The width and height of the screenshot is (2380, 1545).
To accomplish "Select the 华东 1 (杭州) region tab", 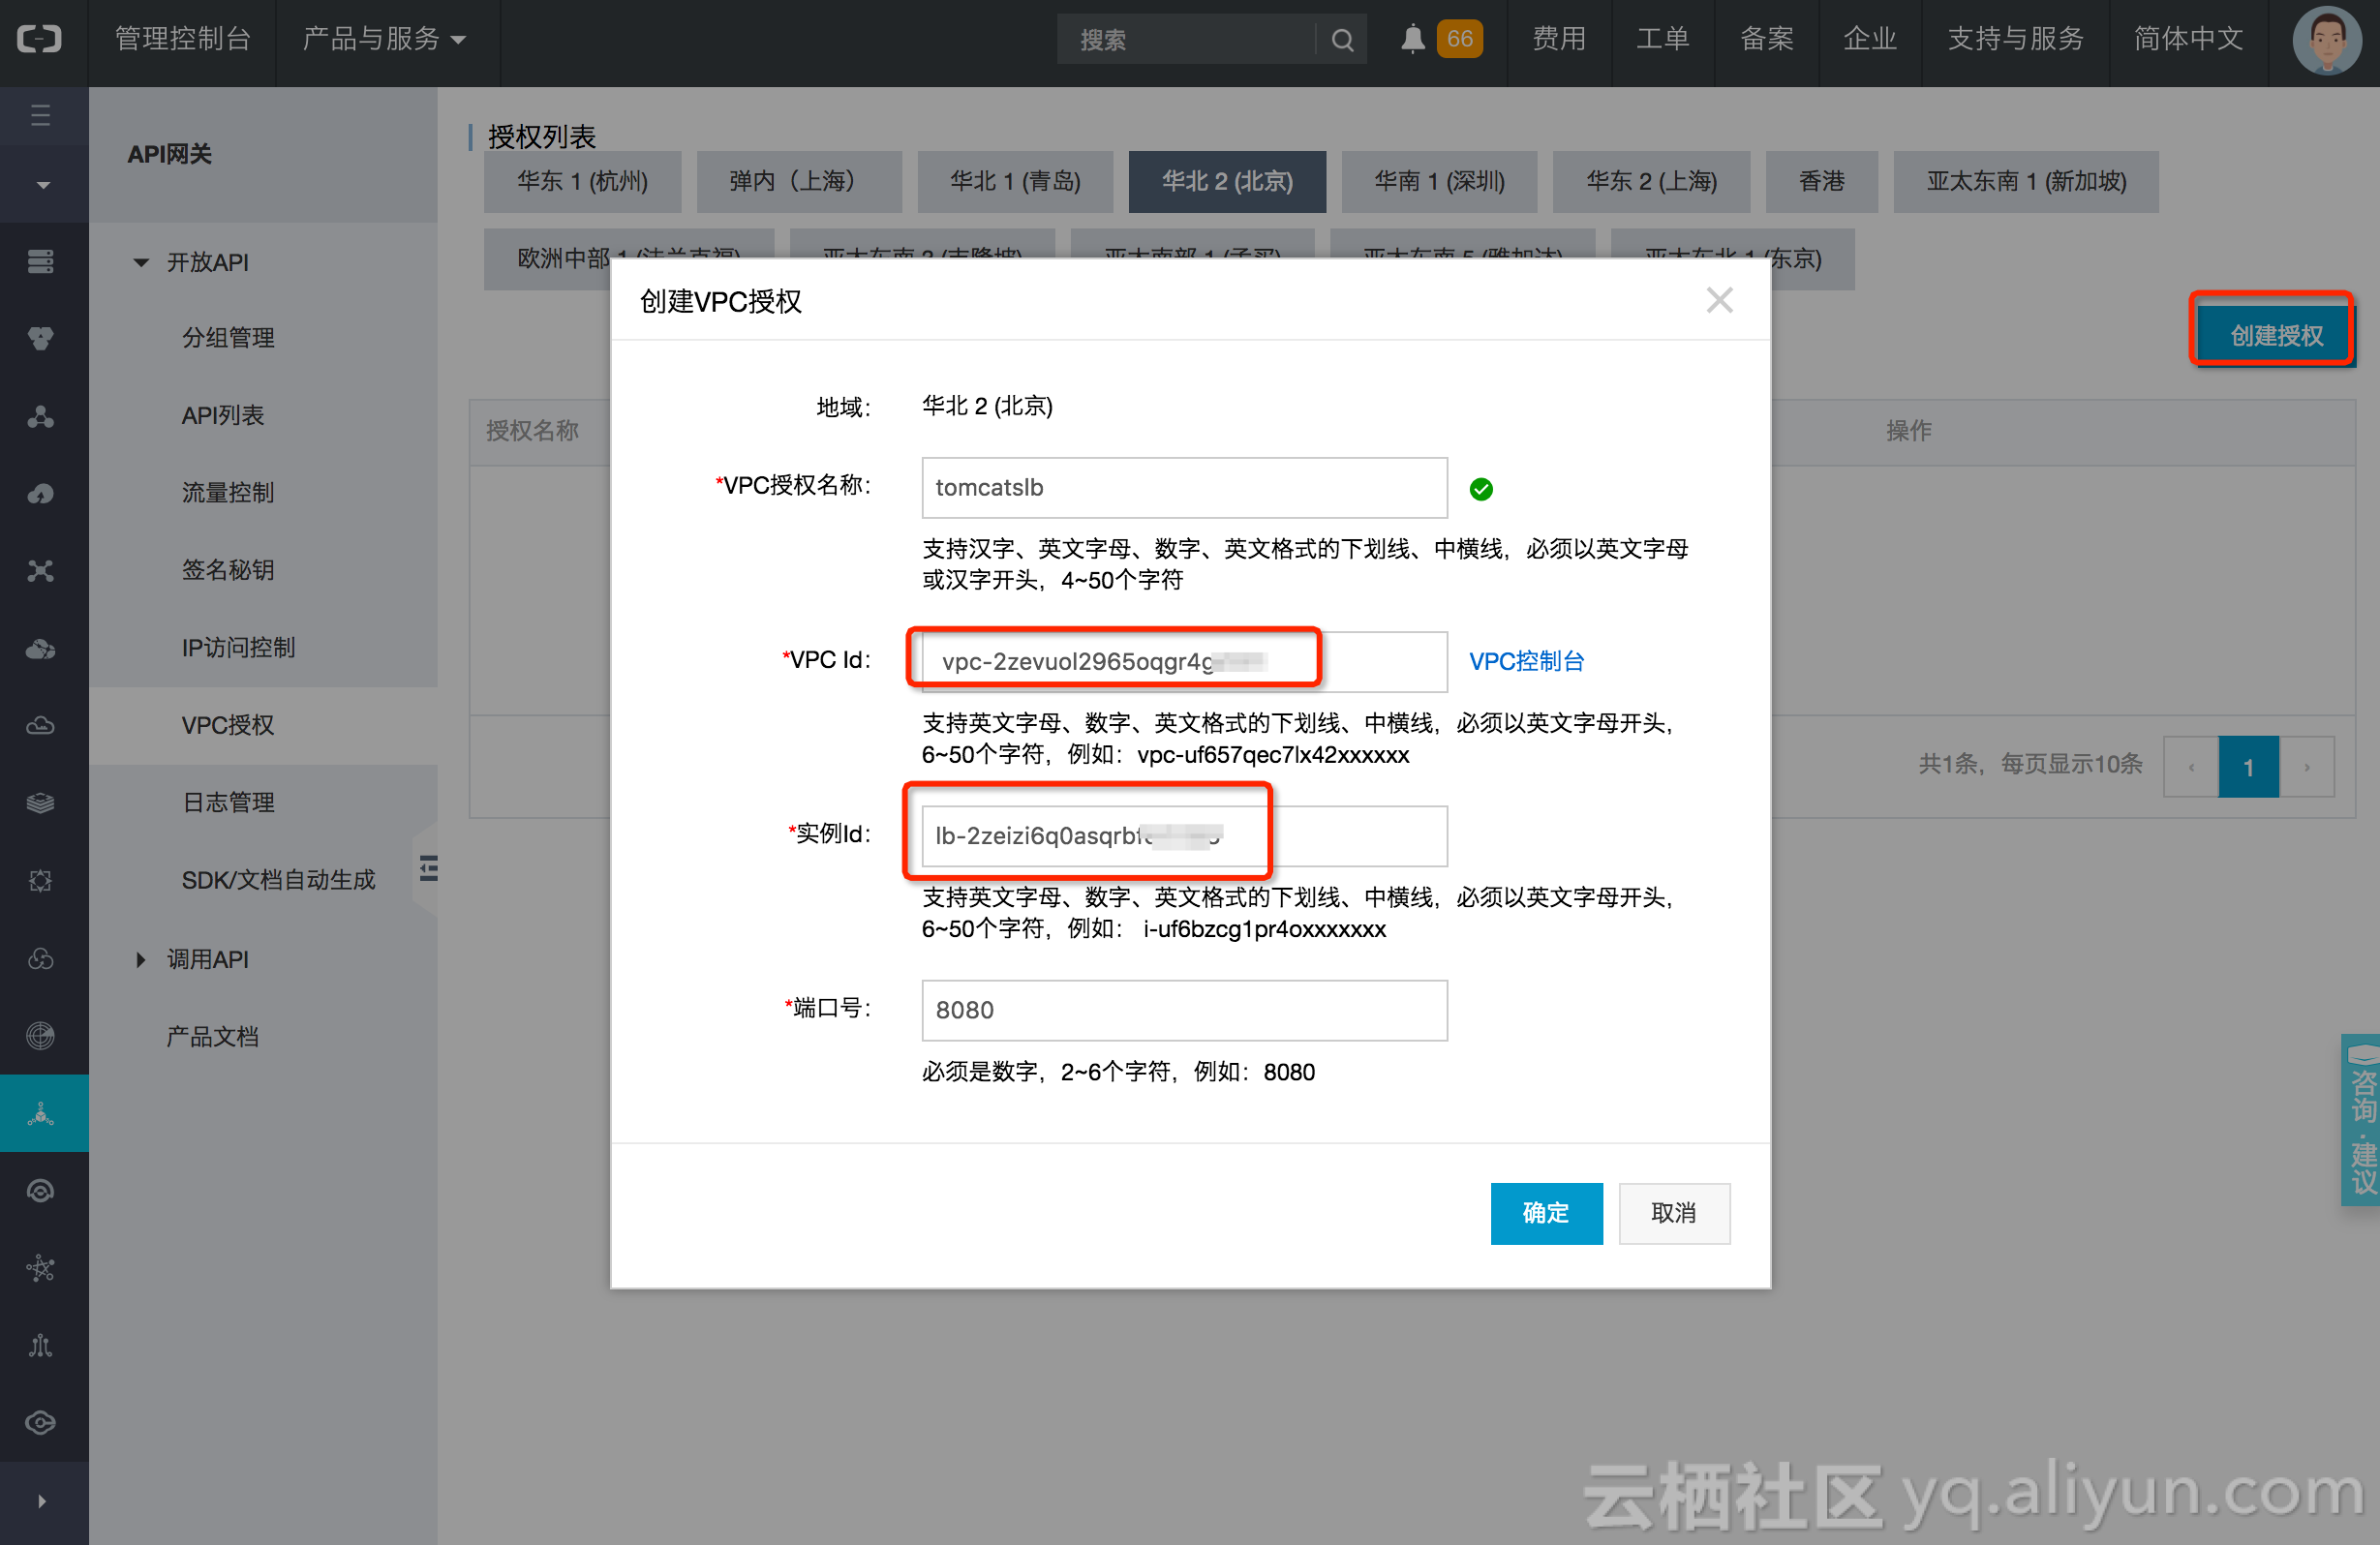I will 582,181.
